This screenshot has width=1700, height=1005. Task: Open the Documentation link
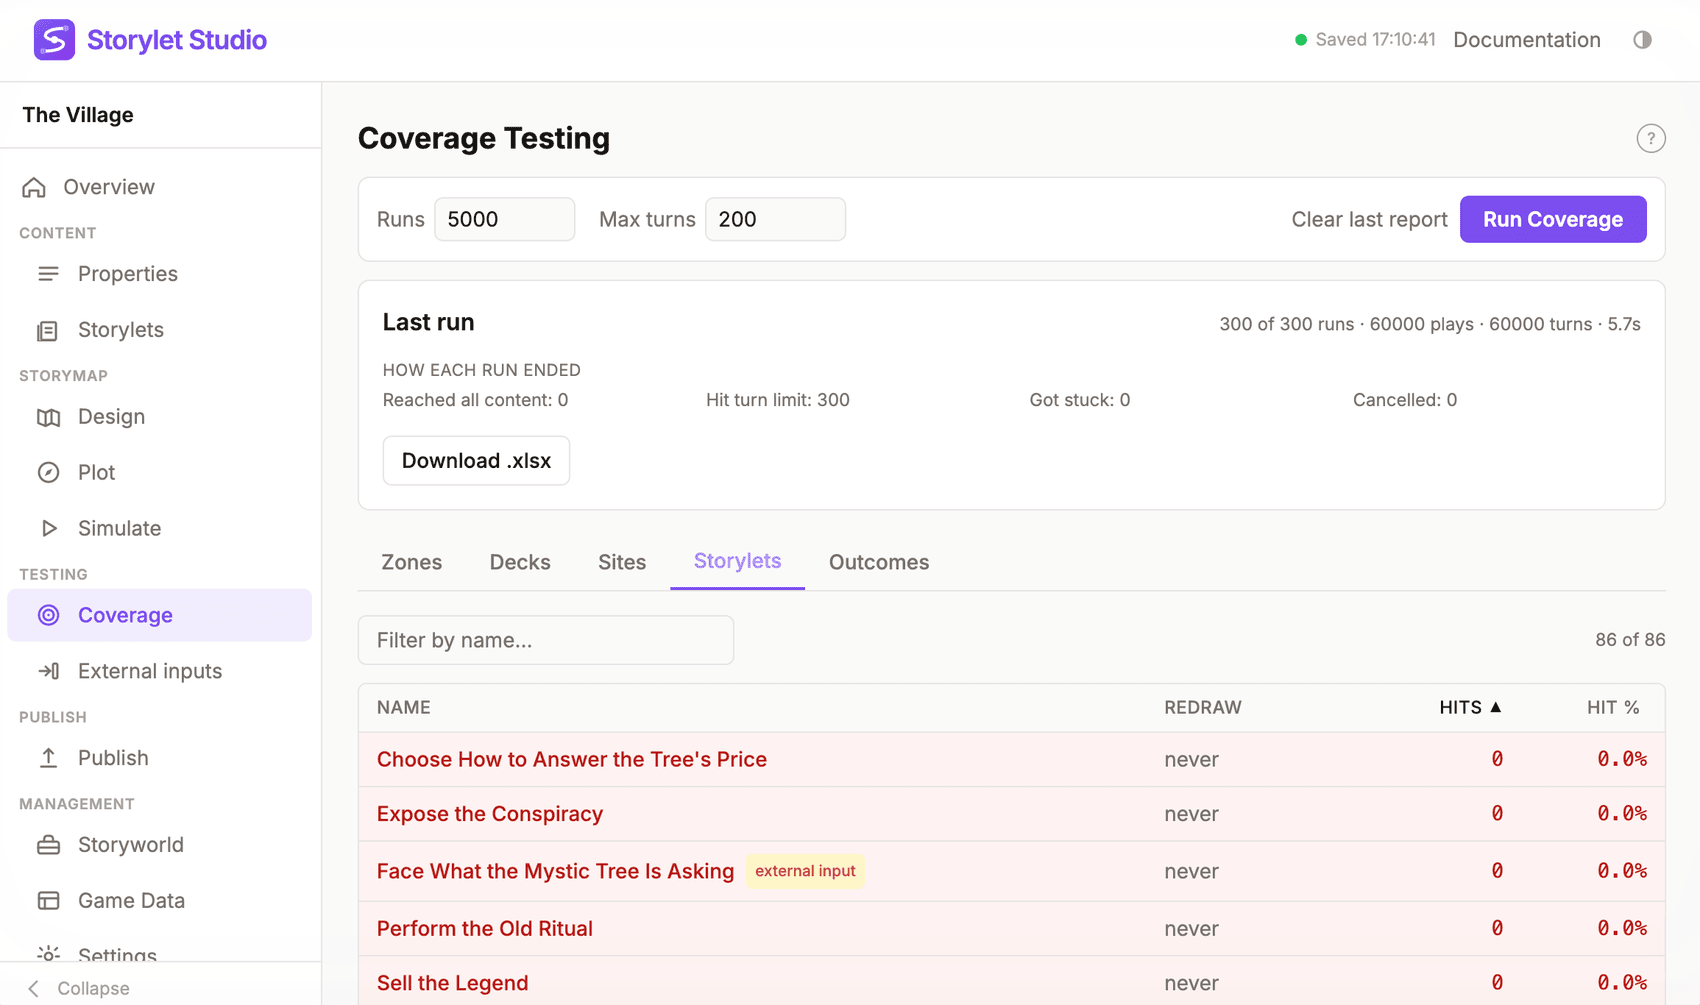pos(1527,40)
